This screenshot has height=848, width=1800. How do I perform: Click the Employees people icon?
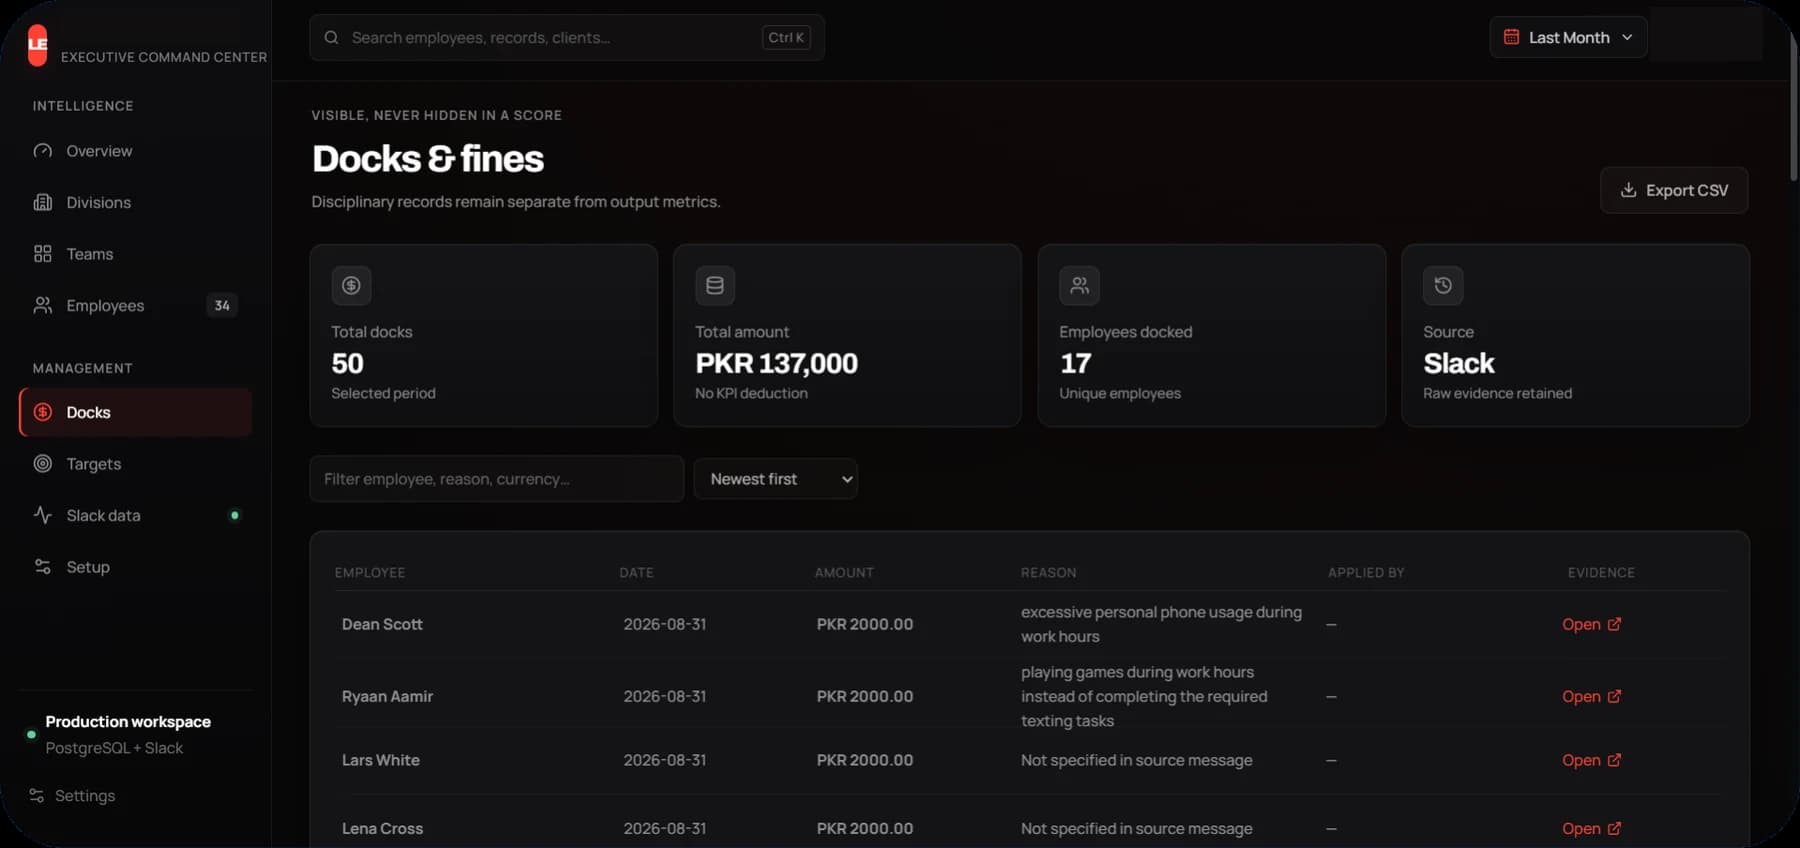point(42,305)
